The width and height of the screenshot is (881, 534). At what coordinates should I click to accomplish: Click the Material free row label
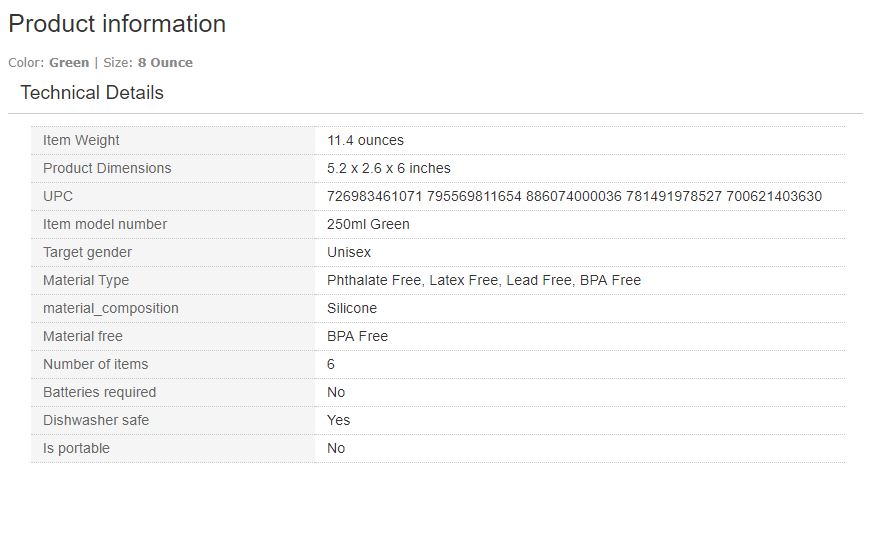(83, 337)
